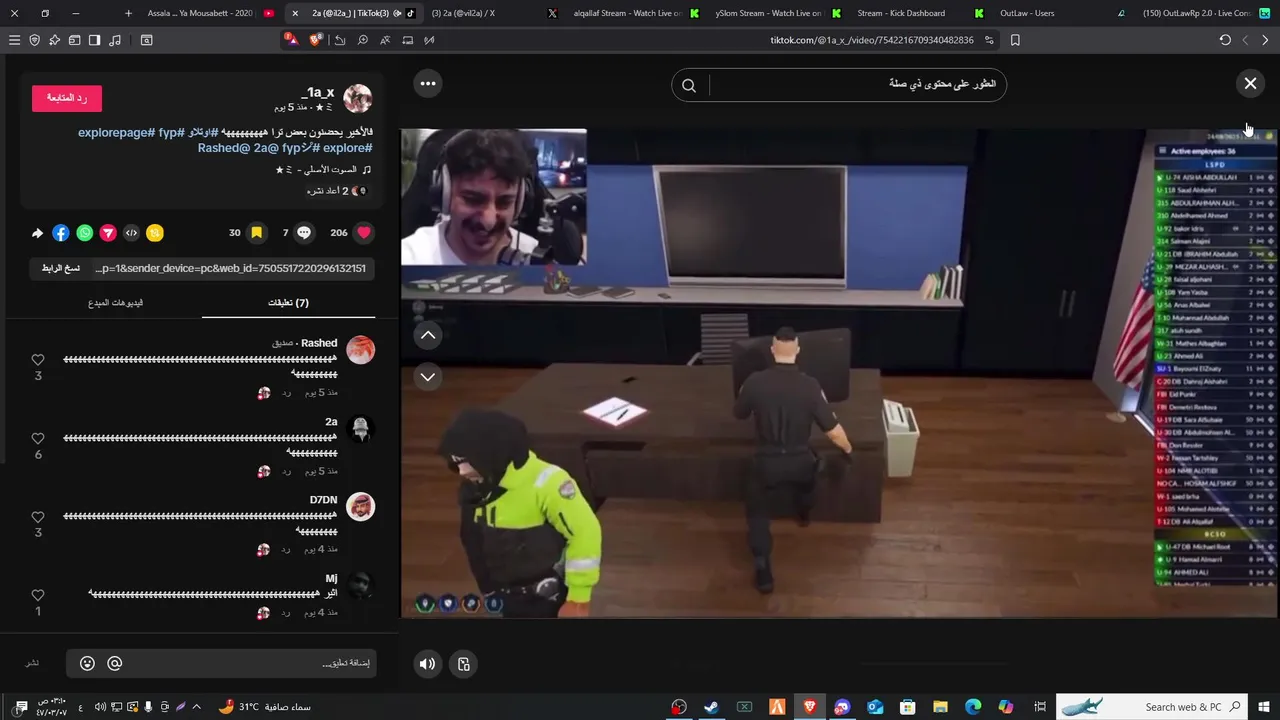Viewport: 1280px width, 720px height.
Task: Toggle the sidebar panel icon in toolbar
Action: click(94, 40)
